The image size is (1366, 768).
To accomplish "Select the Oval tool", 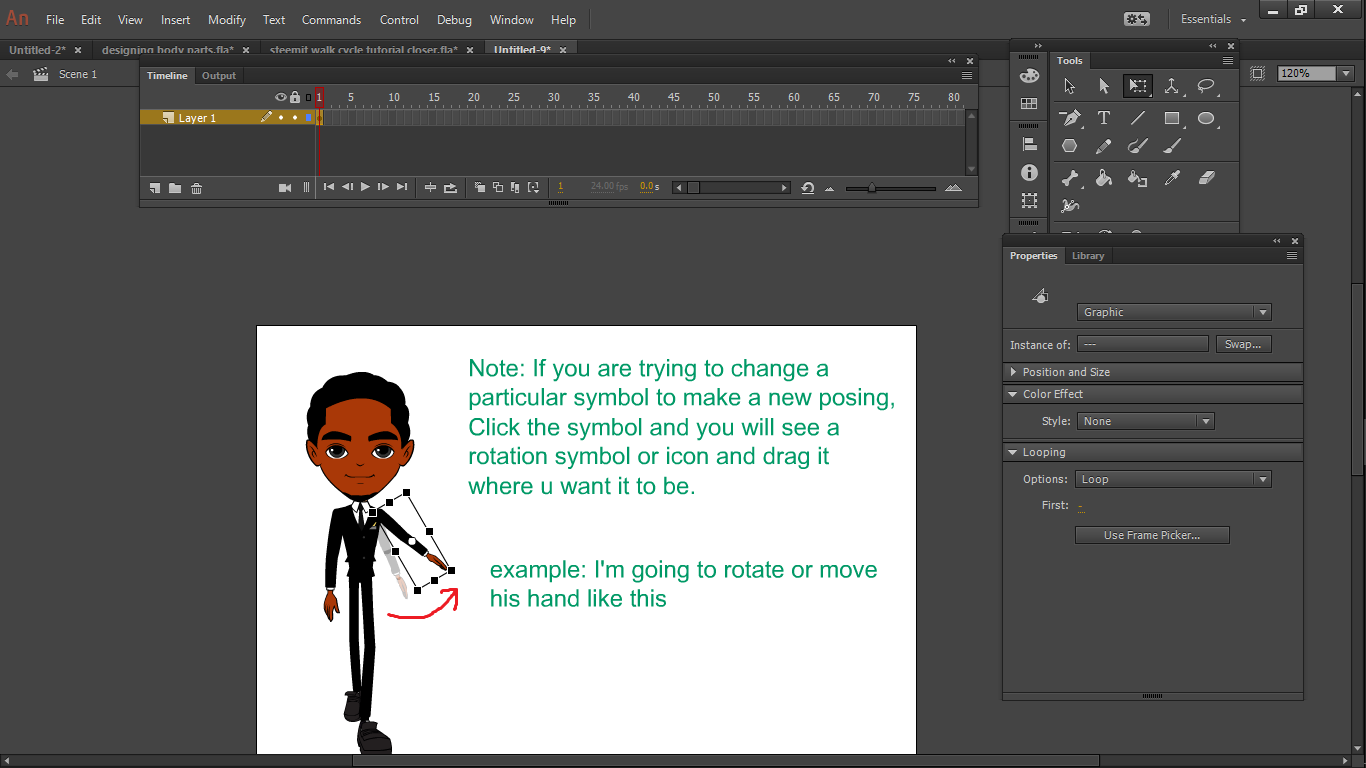I will 1206,118.
